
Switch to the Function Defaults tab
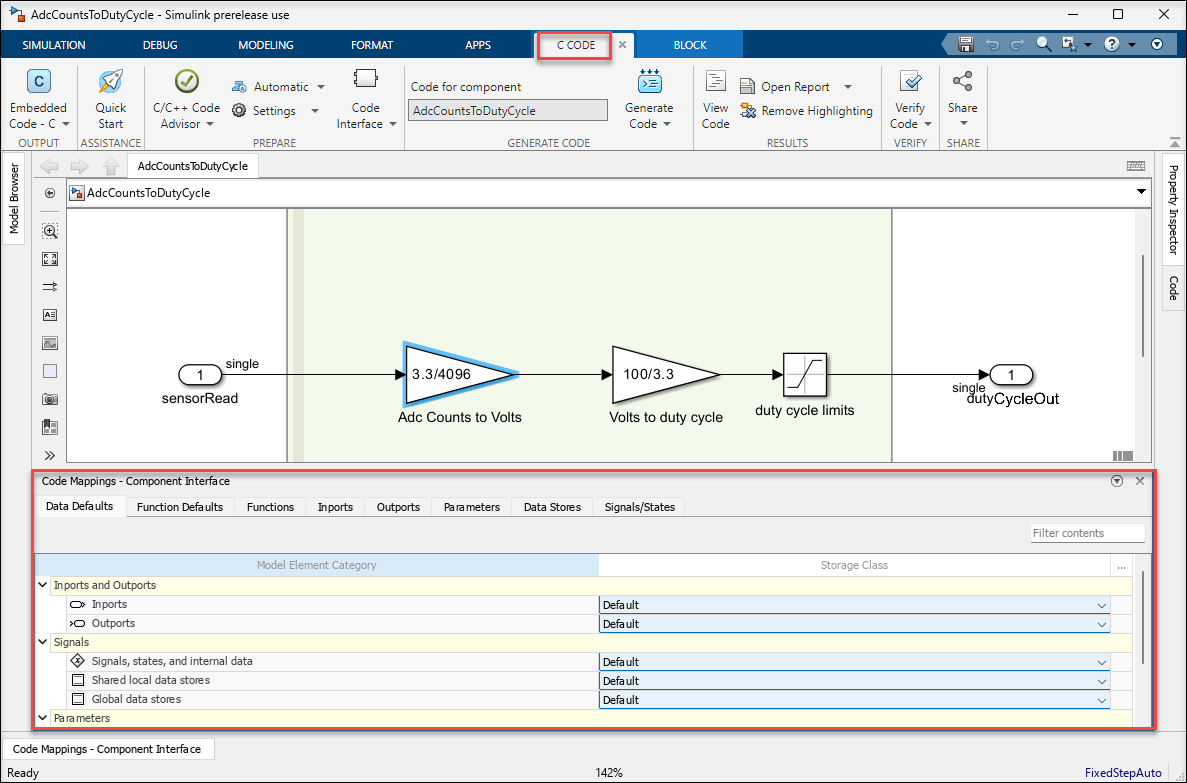pyautogui.click(x=180, y=507)
